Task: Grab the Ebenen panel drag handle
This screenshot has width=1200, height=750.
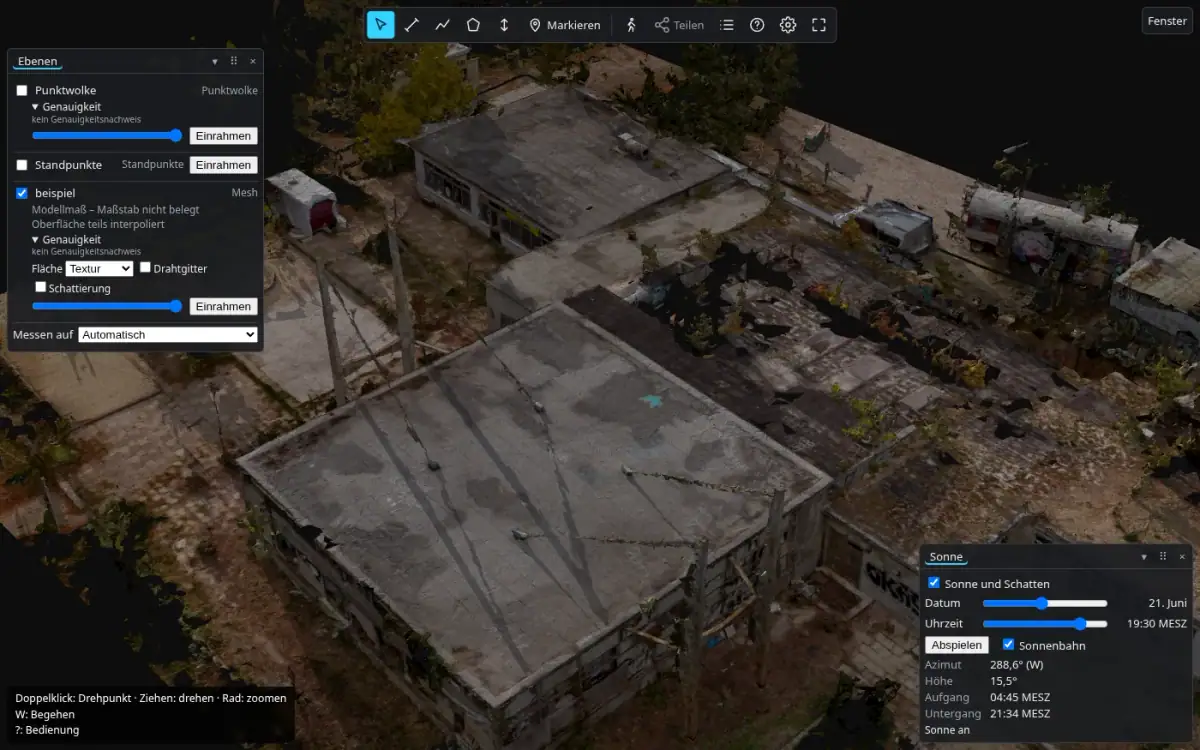Action: [x=234, y=61]
